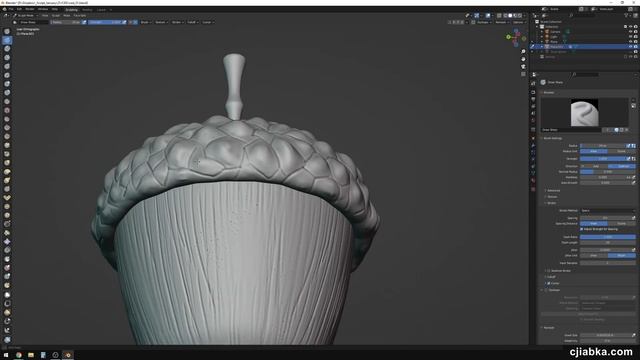
Task: Adjust the Radius slider in Brush Settings
Action: pyautogui.click(x=603, y=146)
